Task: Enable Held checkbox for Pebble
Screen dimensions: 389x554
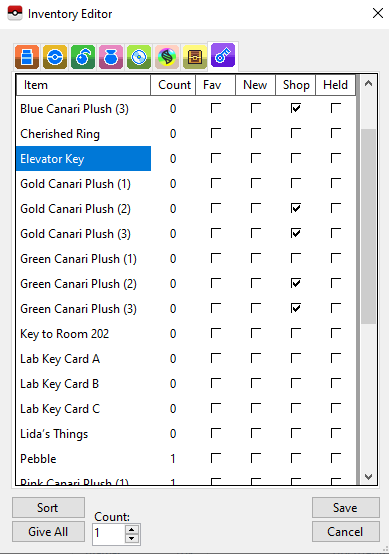Action: (x=336, y=458)
